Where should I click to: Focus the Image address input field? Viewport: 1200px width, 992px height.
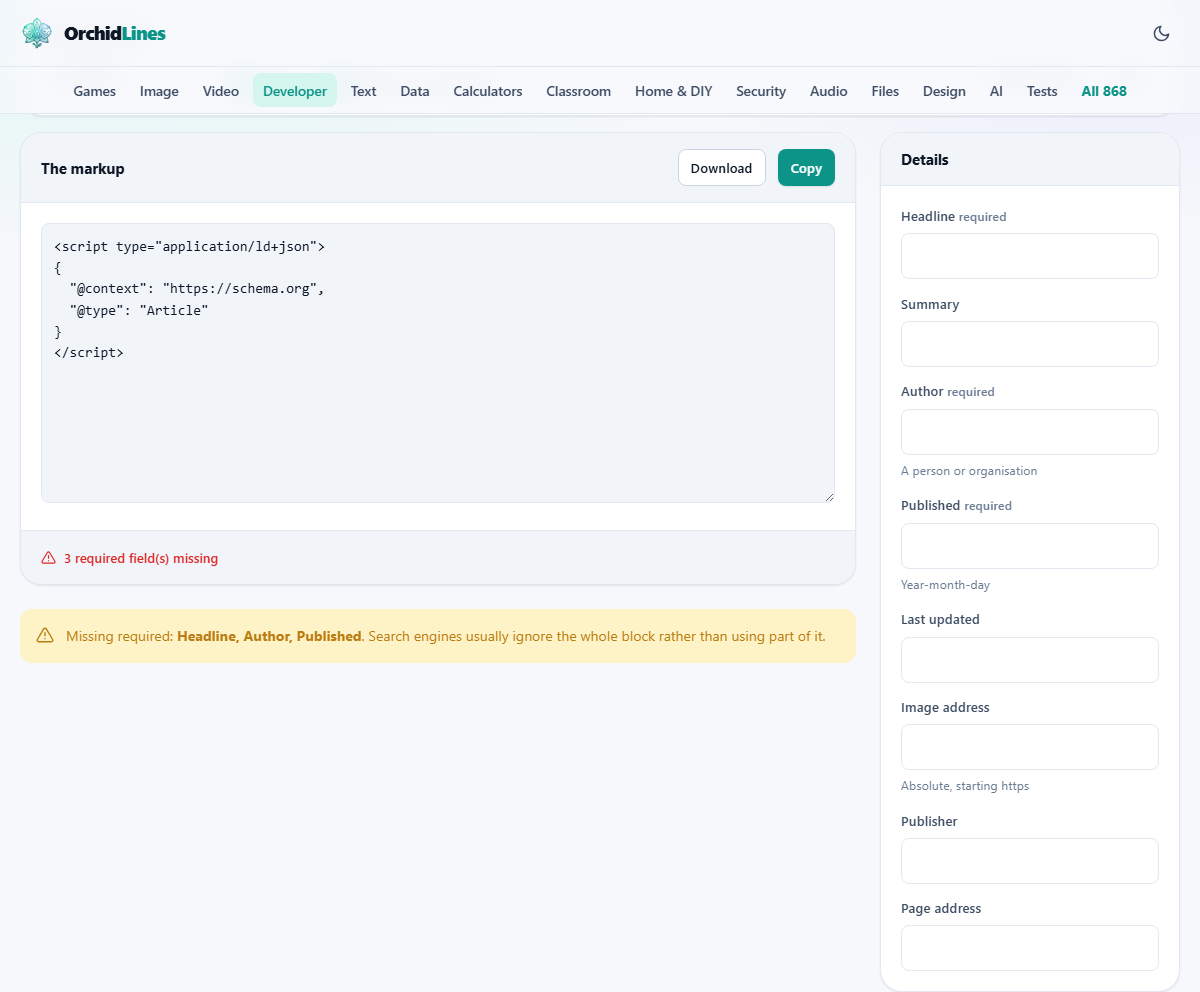click(1030, 747)
